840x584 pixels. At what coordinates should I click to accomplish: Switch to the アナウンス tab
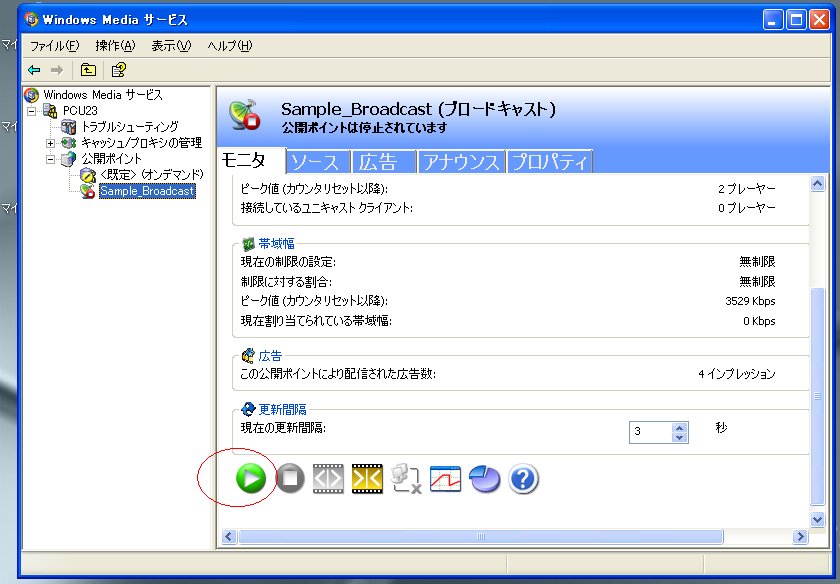coord(461,162)
